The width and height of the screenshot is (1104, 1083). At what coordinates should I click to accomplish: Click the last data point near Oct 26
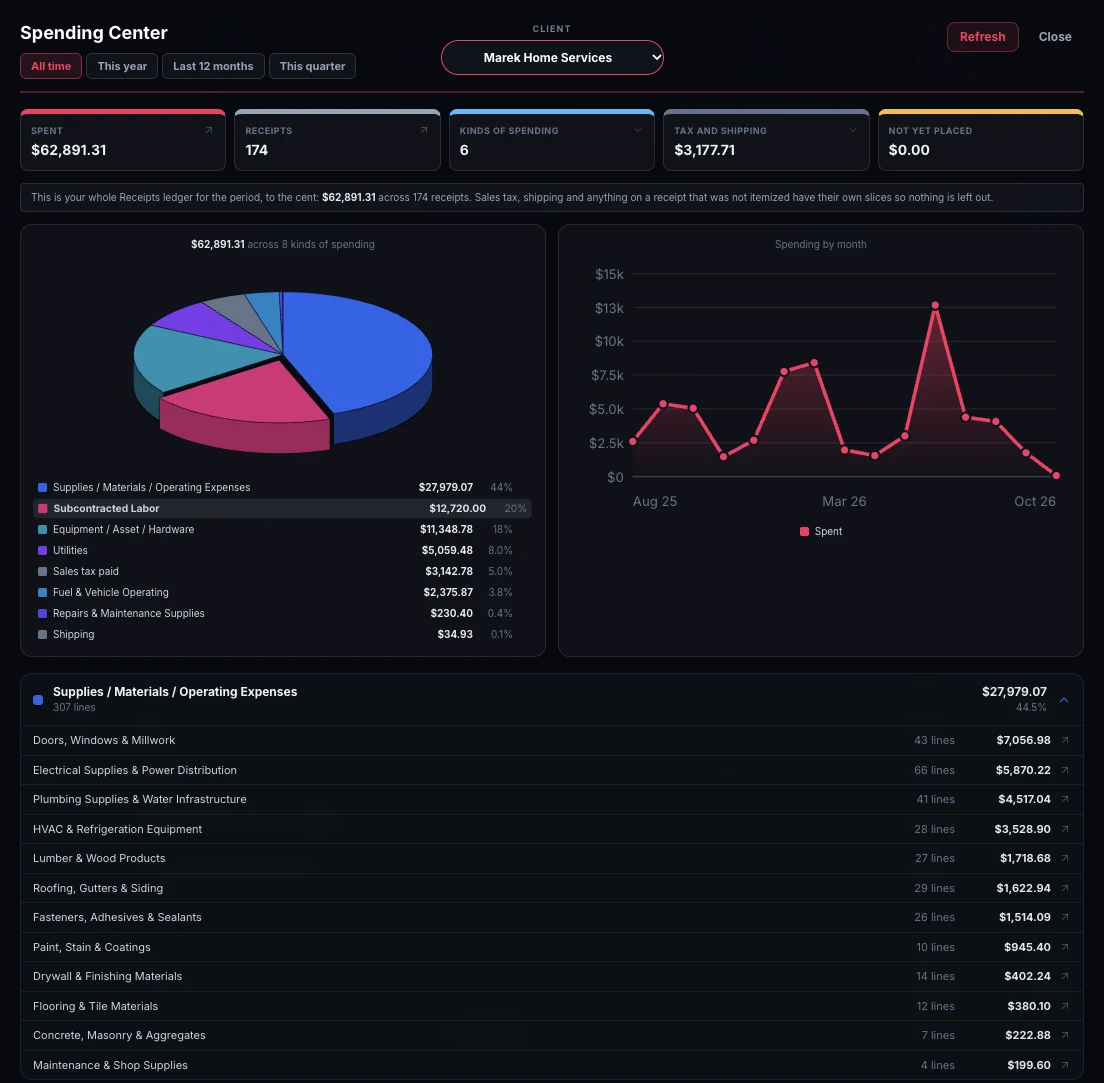click(x=1056, y=475)
